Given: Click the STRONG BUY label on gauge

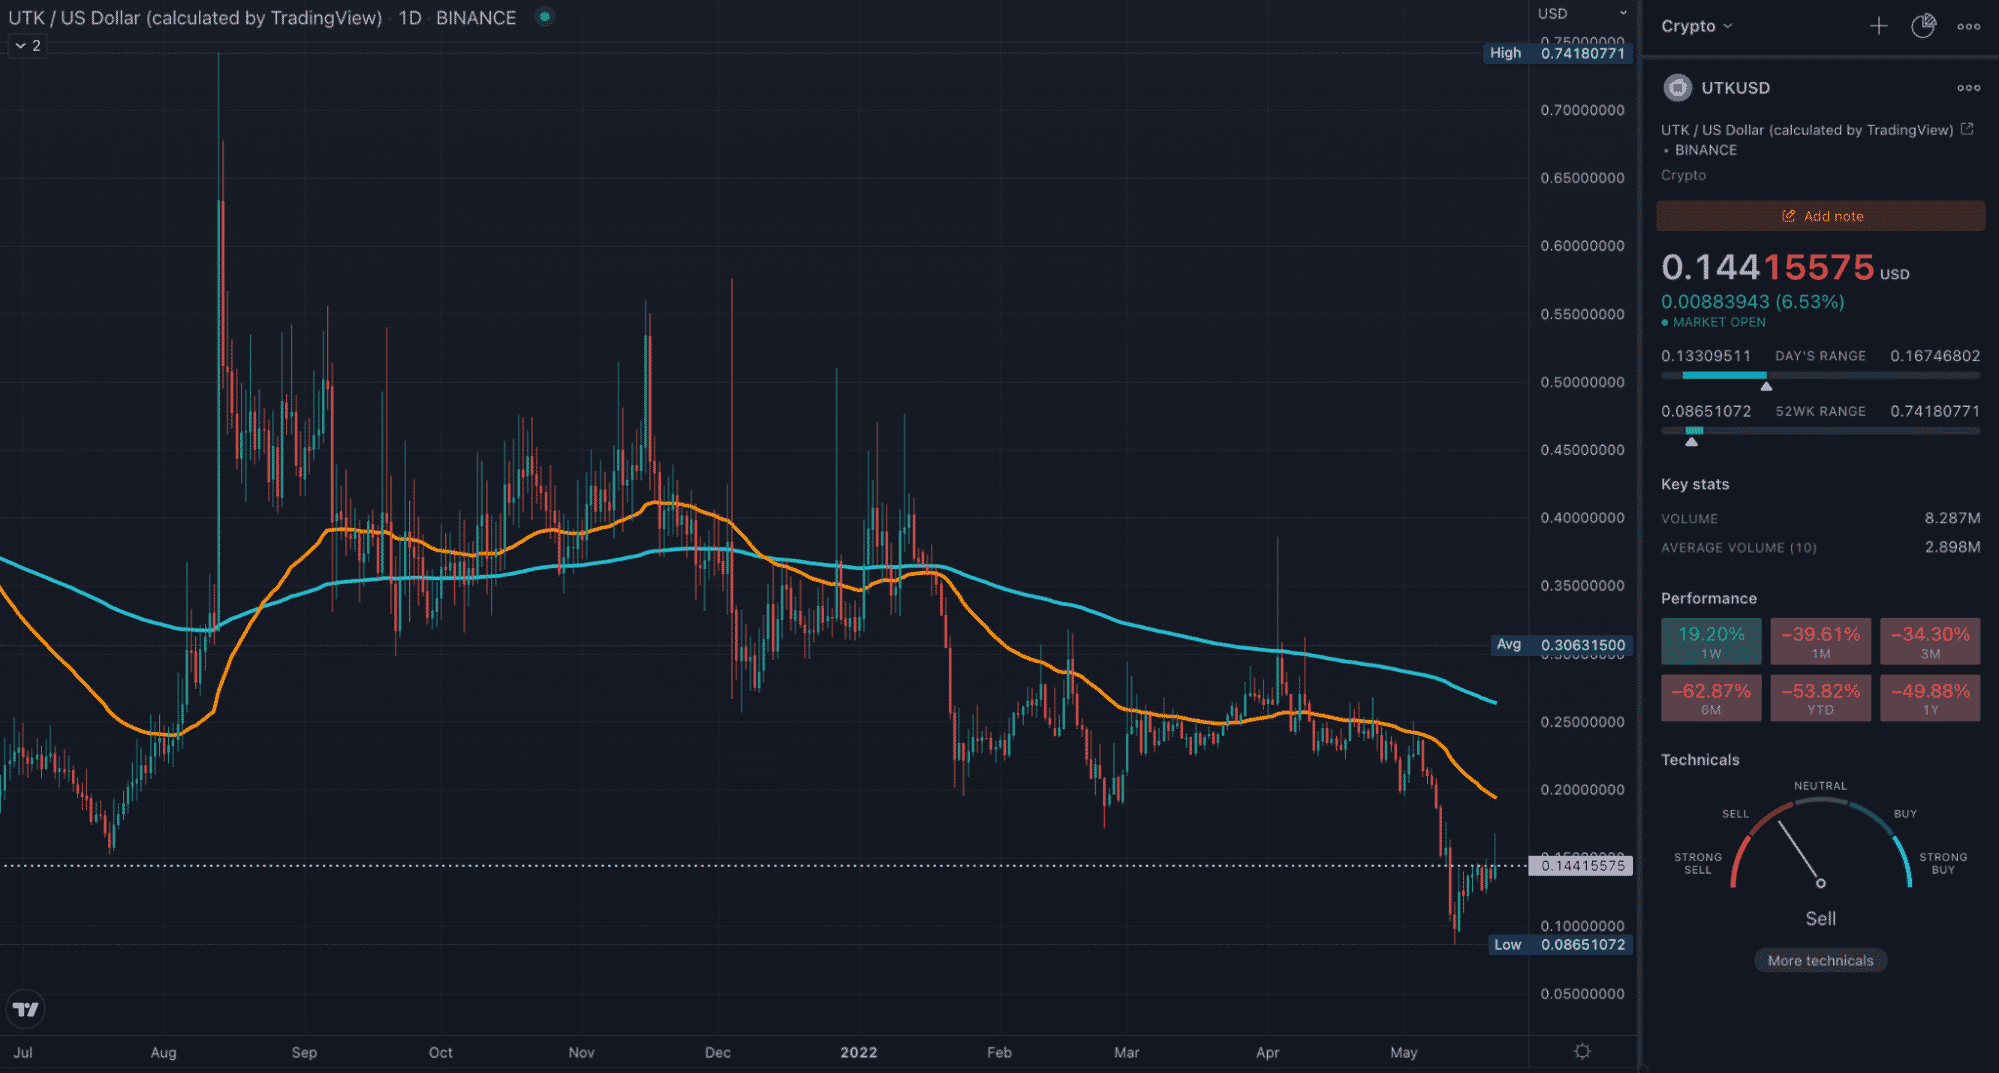Looking at the screenshot, I should (1943, 864).
